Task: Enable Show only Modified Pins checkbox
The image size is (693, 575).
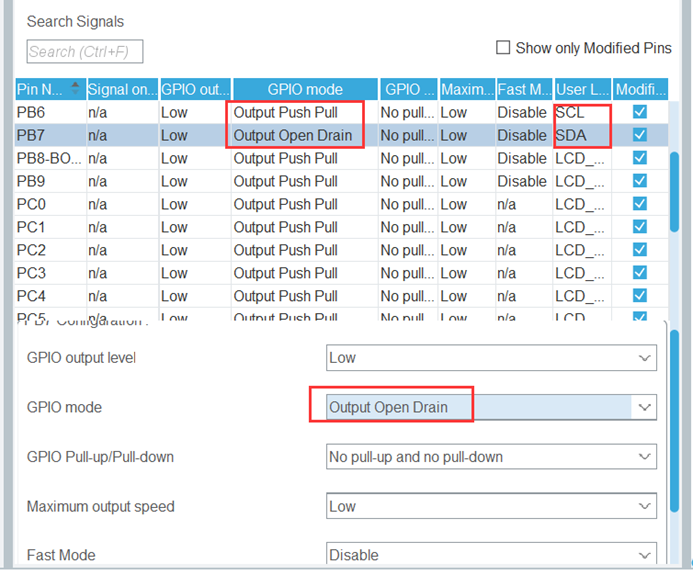Action: tap(503, 48)
